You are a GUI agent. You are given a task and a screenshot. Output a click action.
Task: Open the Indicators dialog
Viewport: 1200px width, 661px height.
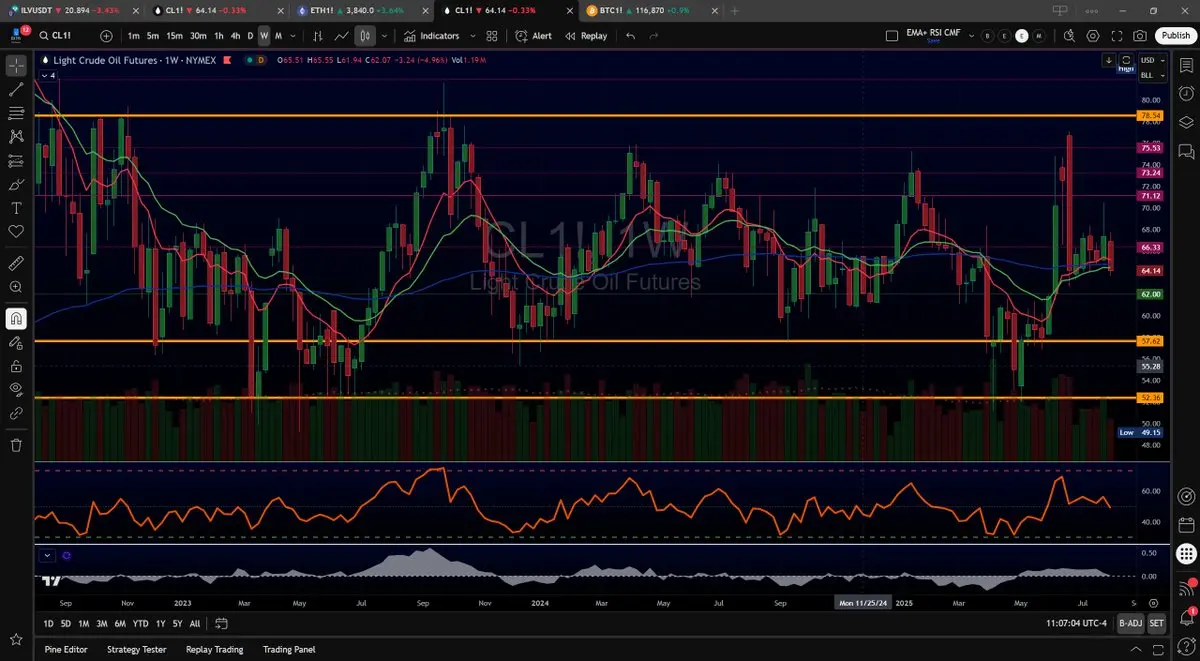pyautogui.click(x=432, y=36)
